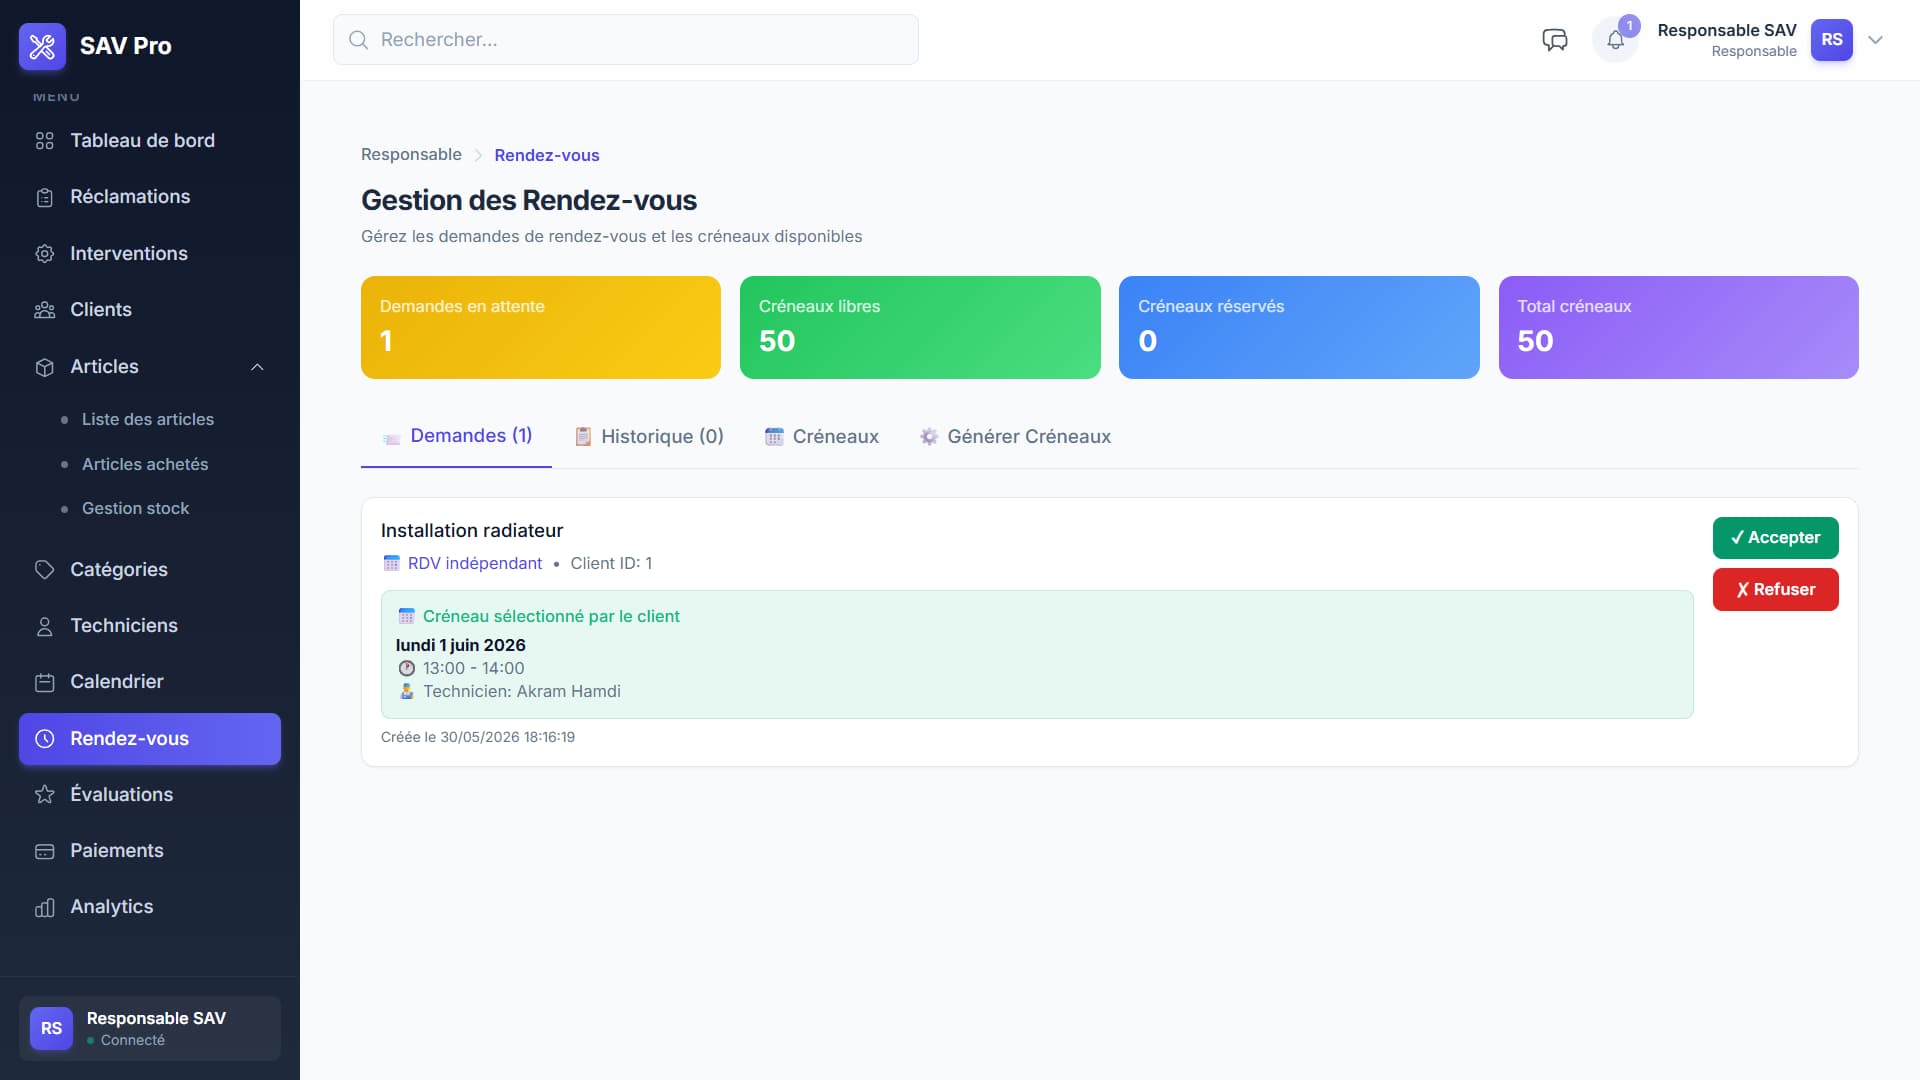This screenshot has width=1920, height=1080.
Task: Click the Créneau sélectionné calendar icon
Action: click(406, 617)
